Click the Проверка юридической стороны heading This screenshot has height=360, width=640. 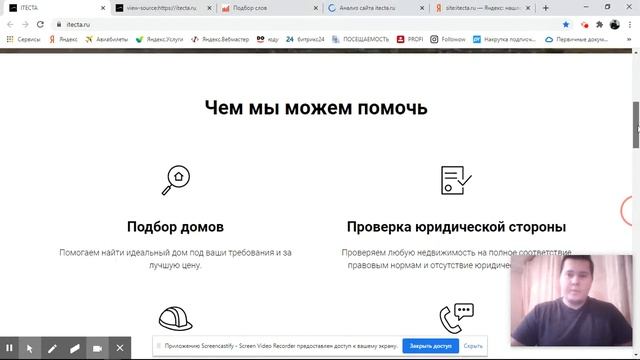tap(456, 227)
